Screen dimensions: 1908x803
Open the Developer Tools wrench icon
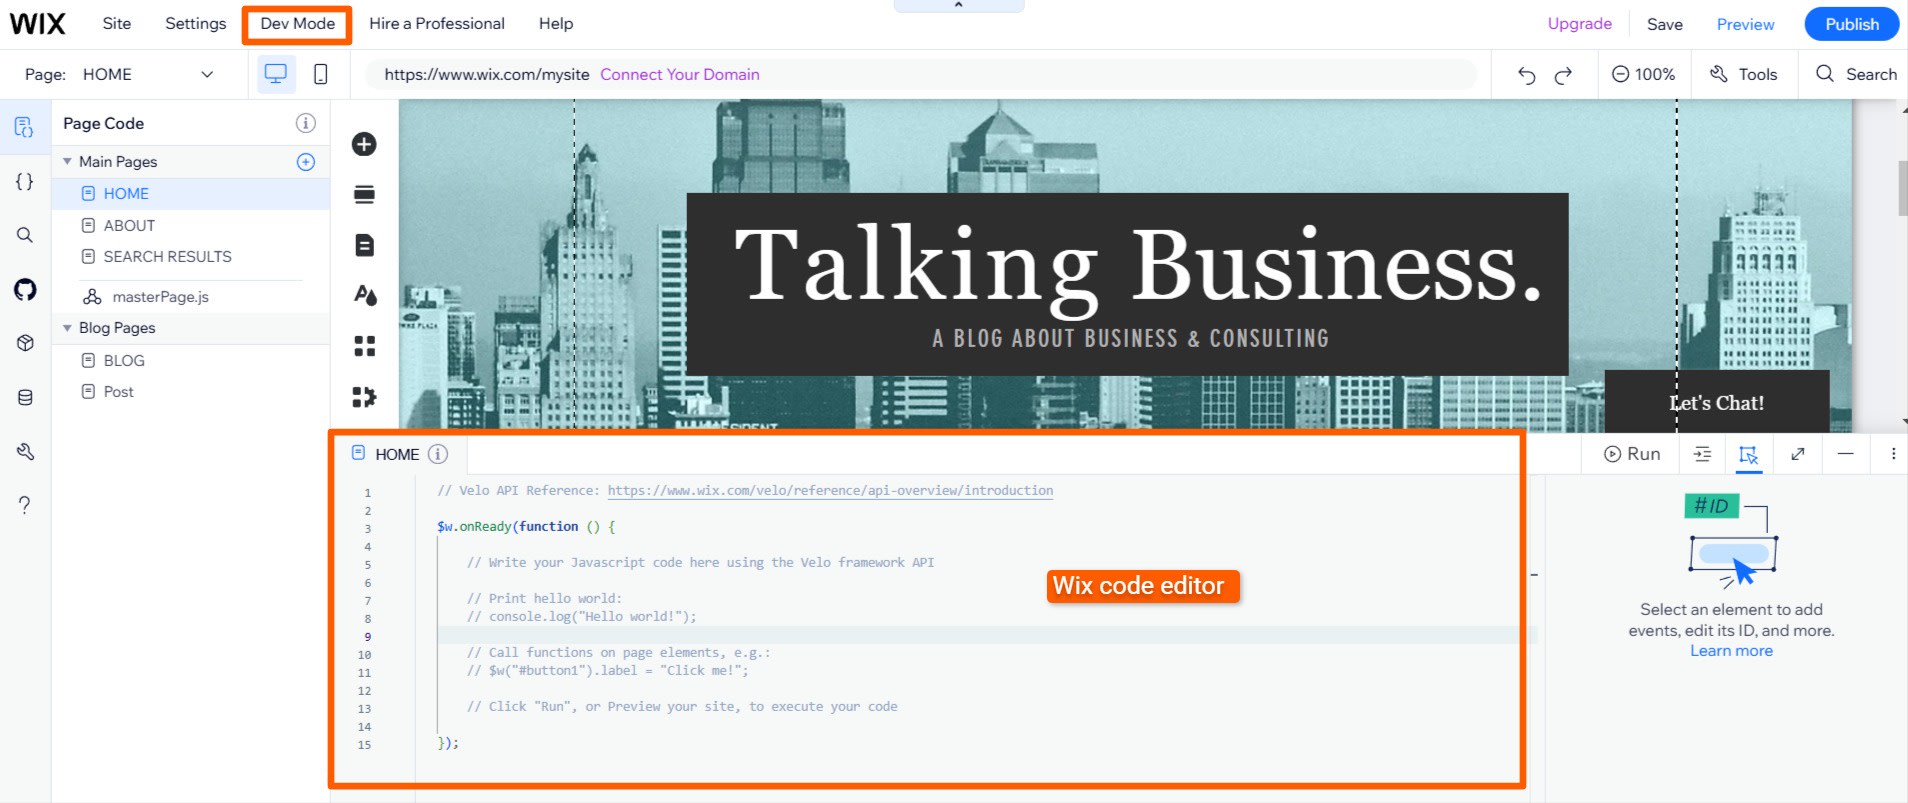coord(25,451)
